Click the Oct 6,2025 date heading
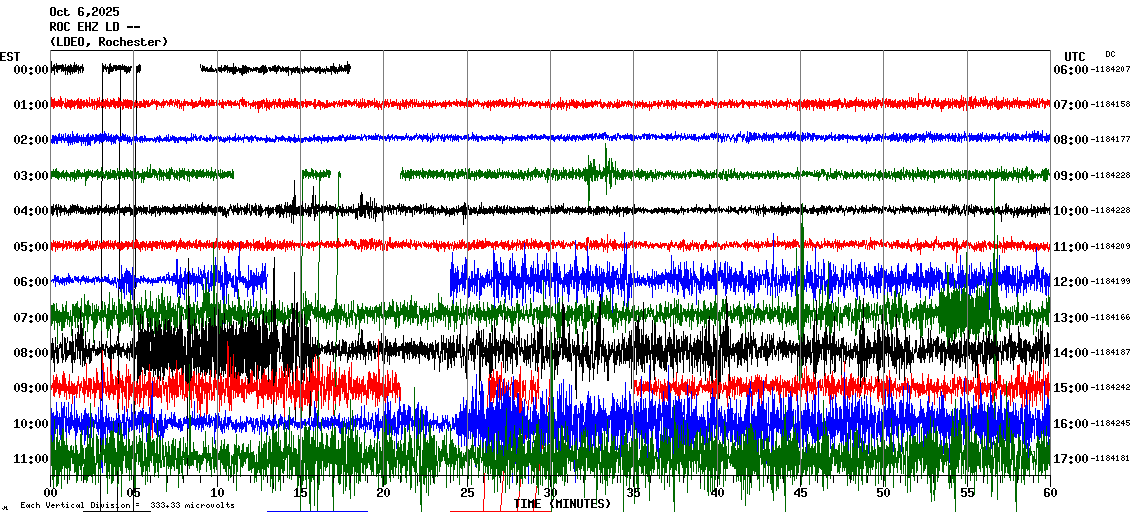This screenshot has width=1130, height=519. click(x=84, y=12)
